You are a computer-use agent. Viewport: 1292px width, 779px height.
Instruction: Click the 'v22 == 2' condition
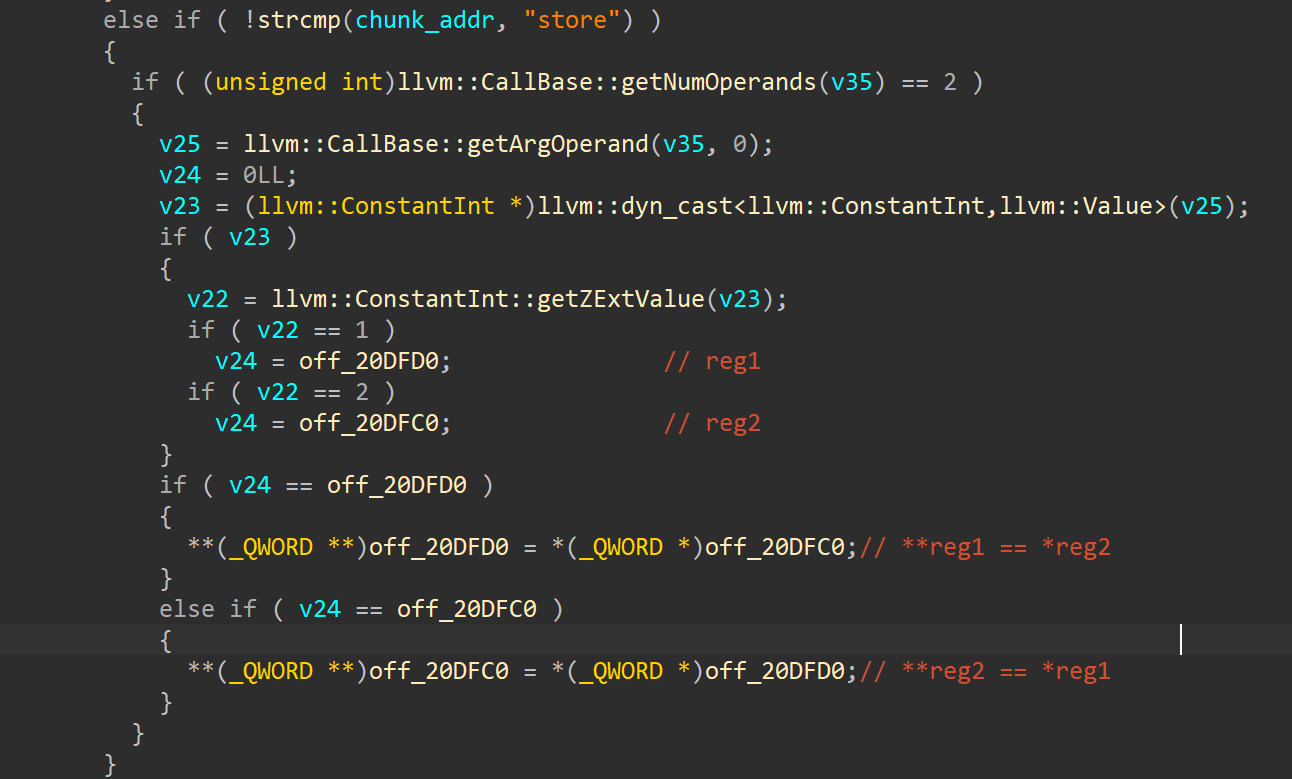[312, 392]
